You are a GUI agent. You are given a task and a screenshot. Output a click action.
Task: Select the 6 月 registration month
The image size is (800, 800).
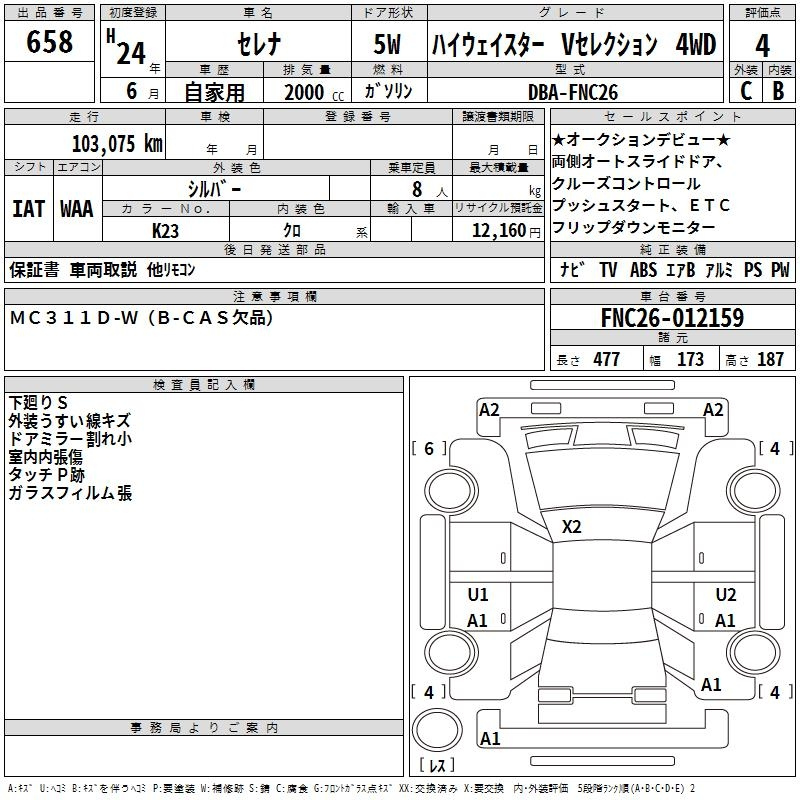tap(142, 91)
